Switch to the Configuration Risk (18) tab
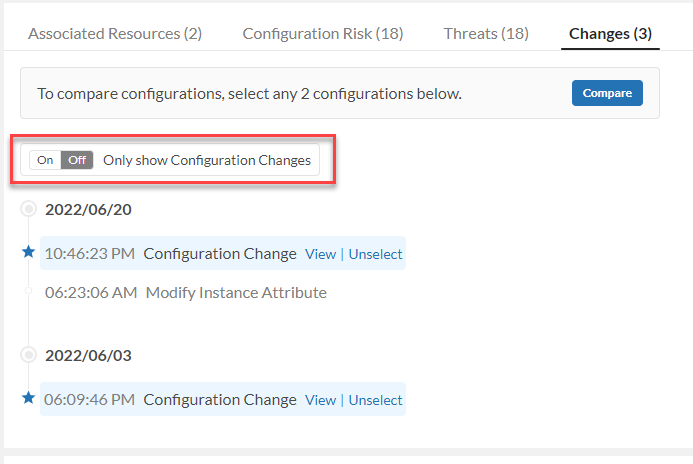Image resolution: width=693 pixels, height=464 pixels. (323, 34)
